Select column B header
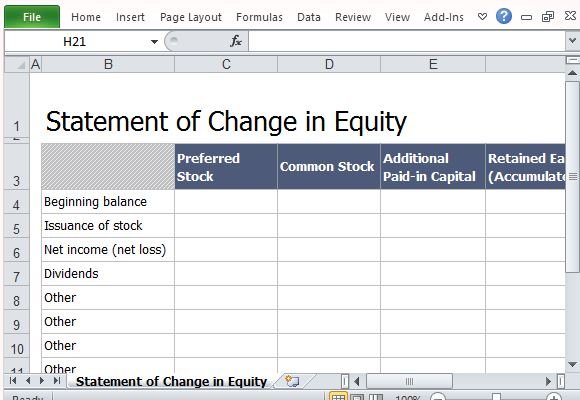580x400 pixels. pos(108,64)
